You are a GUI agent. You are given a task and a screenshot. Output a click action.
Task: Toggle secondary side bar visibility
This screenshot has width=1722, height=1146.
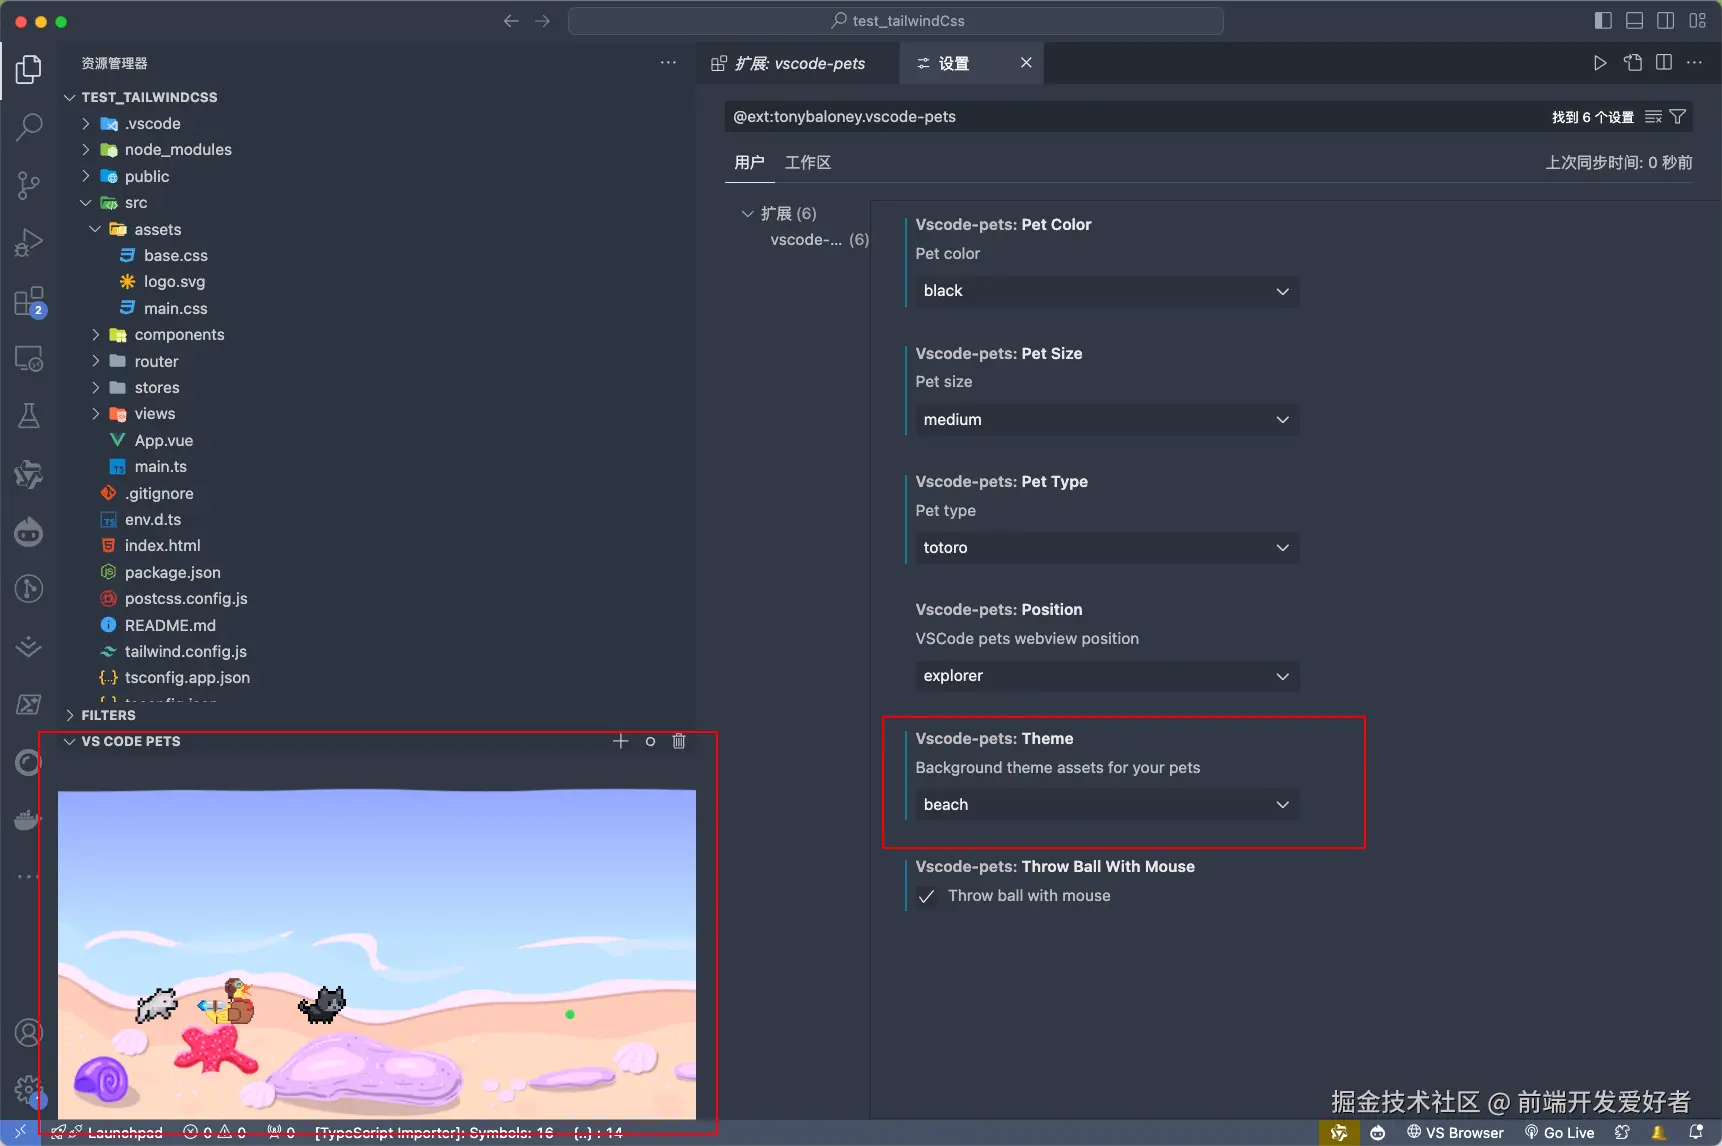[x=1666, y=21]
